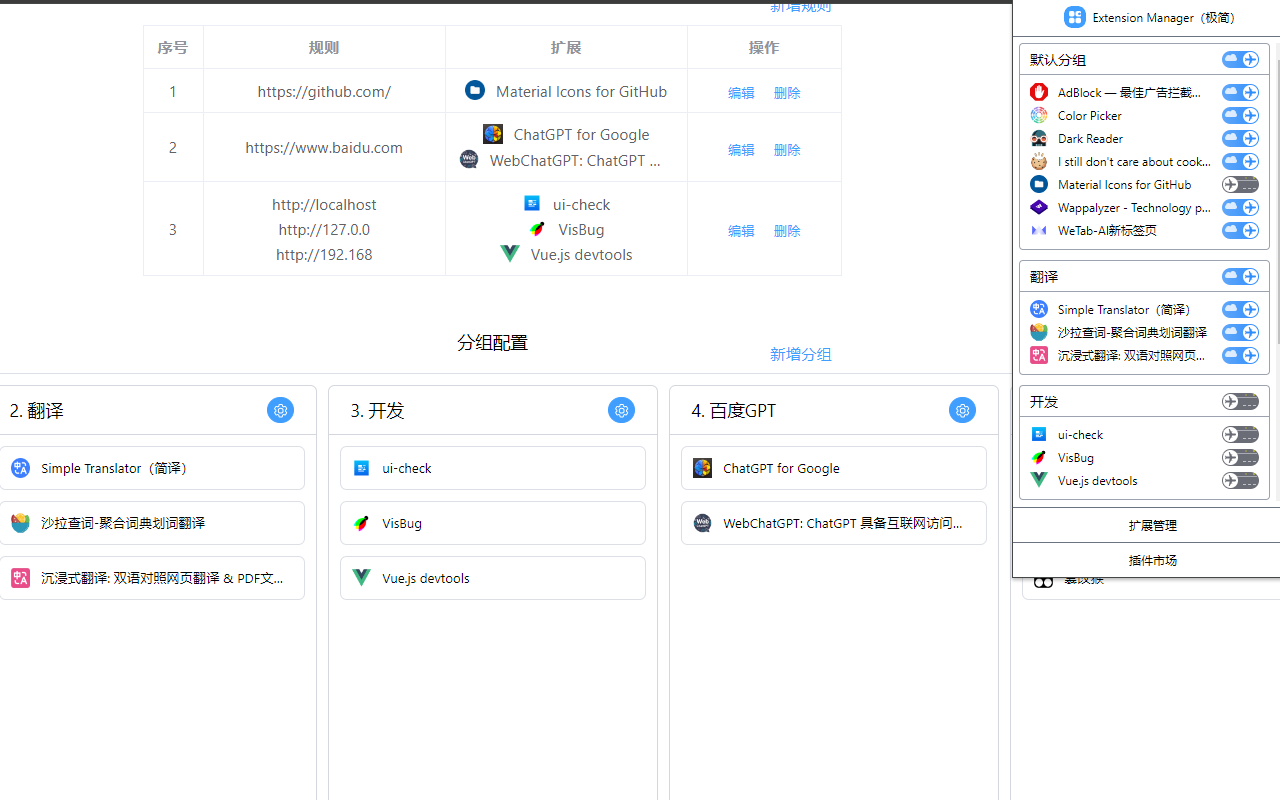The image size is (1280, 800).
Task: Click the AdBlock icon in popup
Action: [x=1039, y=92]
